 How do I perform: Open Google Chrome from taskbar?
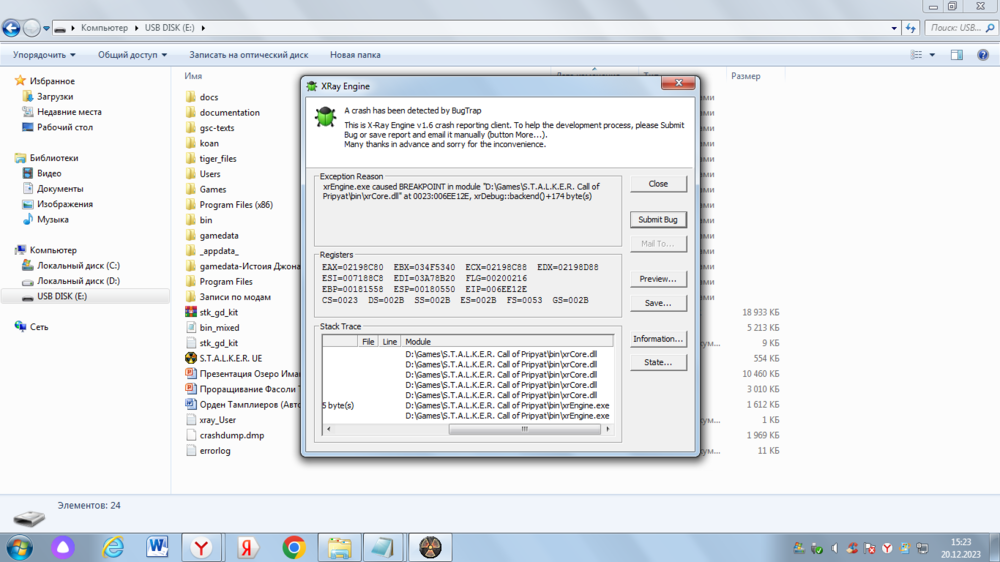(x=294, y=547)
